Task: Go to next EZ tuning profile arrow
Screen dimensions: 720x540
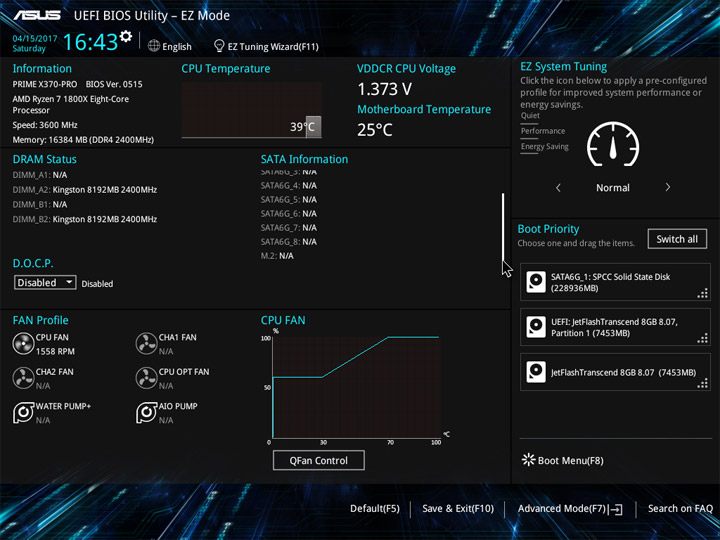Action: point(668,187)
